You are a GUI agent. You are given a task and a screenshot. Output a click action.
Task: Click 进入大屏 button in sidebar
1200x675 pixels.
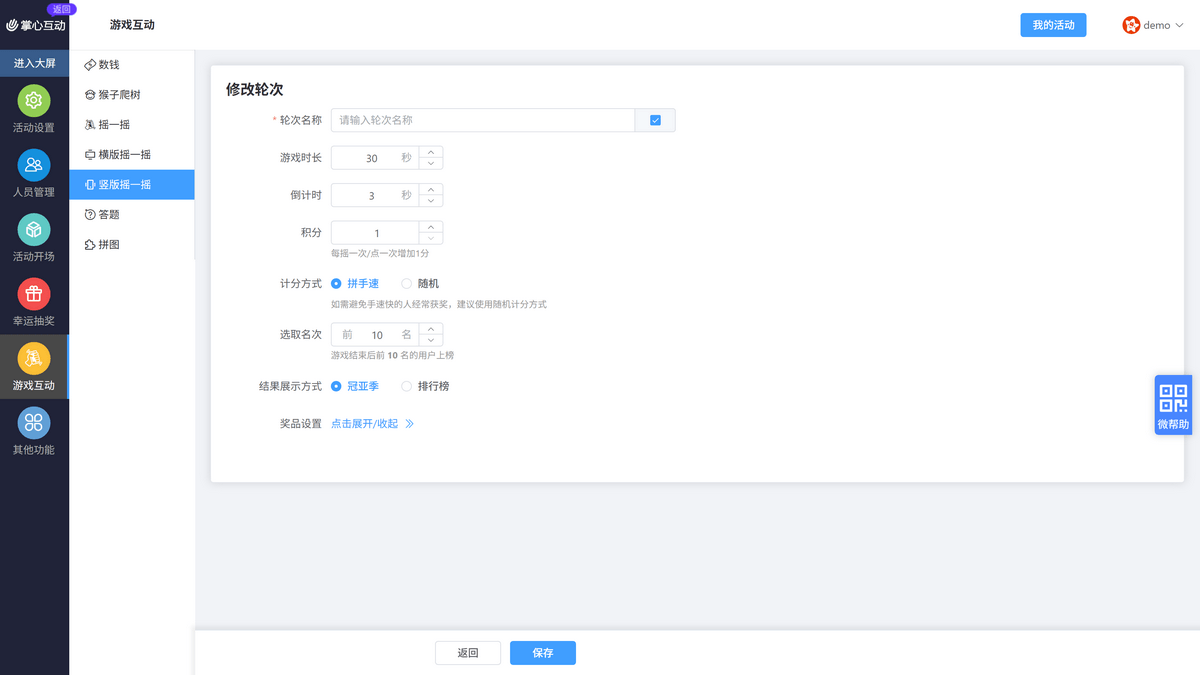point(34,63)
